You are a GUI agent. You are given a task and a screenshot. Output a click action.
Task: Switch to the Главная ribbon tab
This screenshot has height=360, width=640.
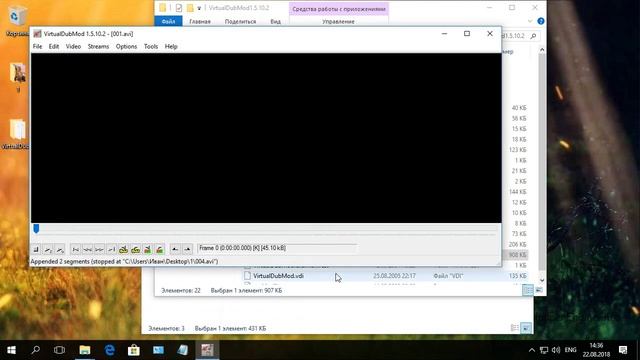[x=200, y=21]
